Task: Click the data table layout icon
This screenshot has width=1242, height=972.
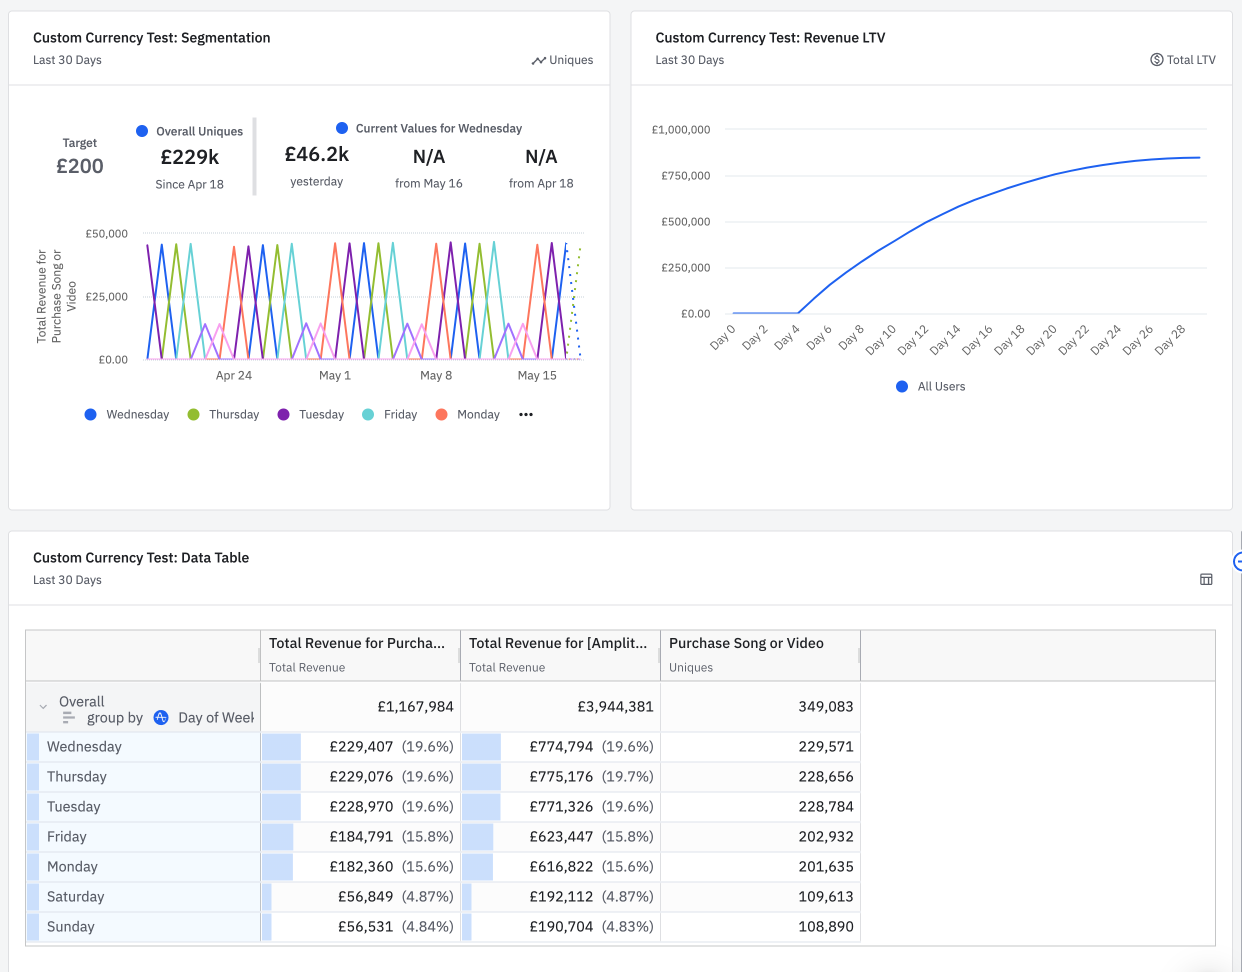Action: point(1206,580)
